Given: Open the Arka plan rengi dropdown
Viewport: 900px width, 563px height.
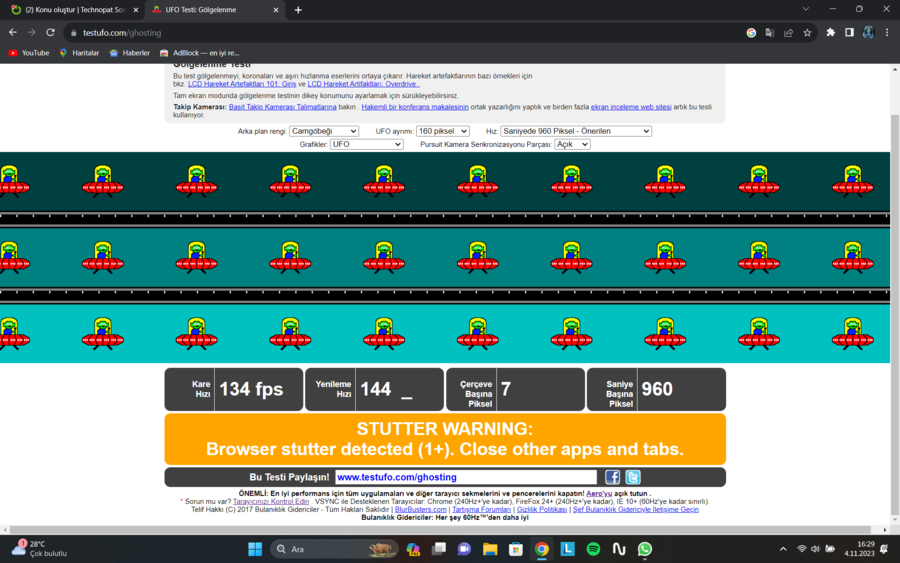Looking at the screenshot, I should 324,131.
